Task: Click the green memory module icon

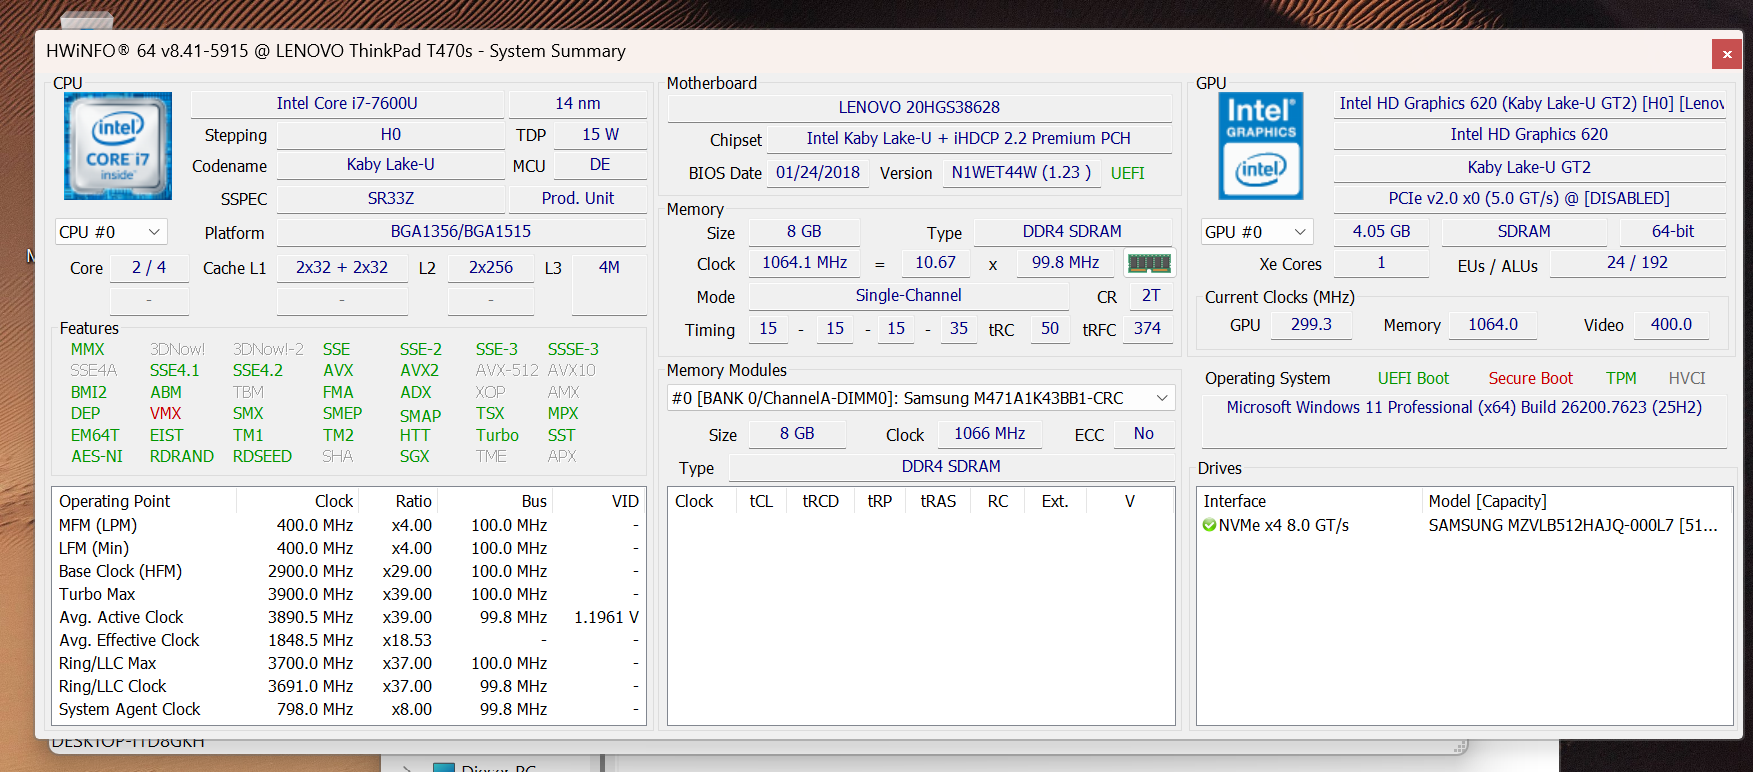Action: pyautogui.click(x=1149, y=263)
